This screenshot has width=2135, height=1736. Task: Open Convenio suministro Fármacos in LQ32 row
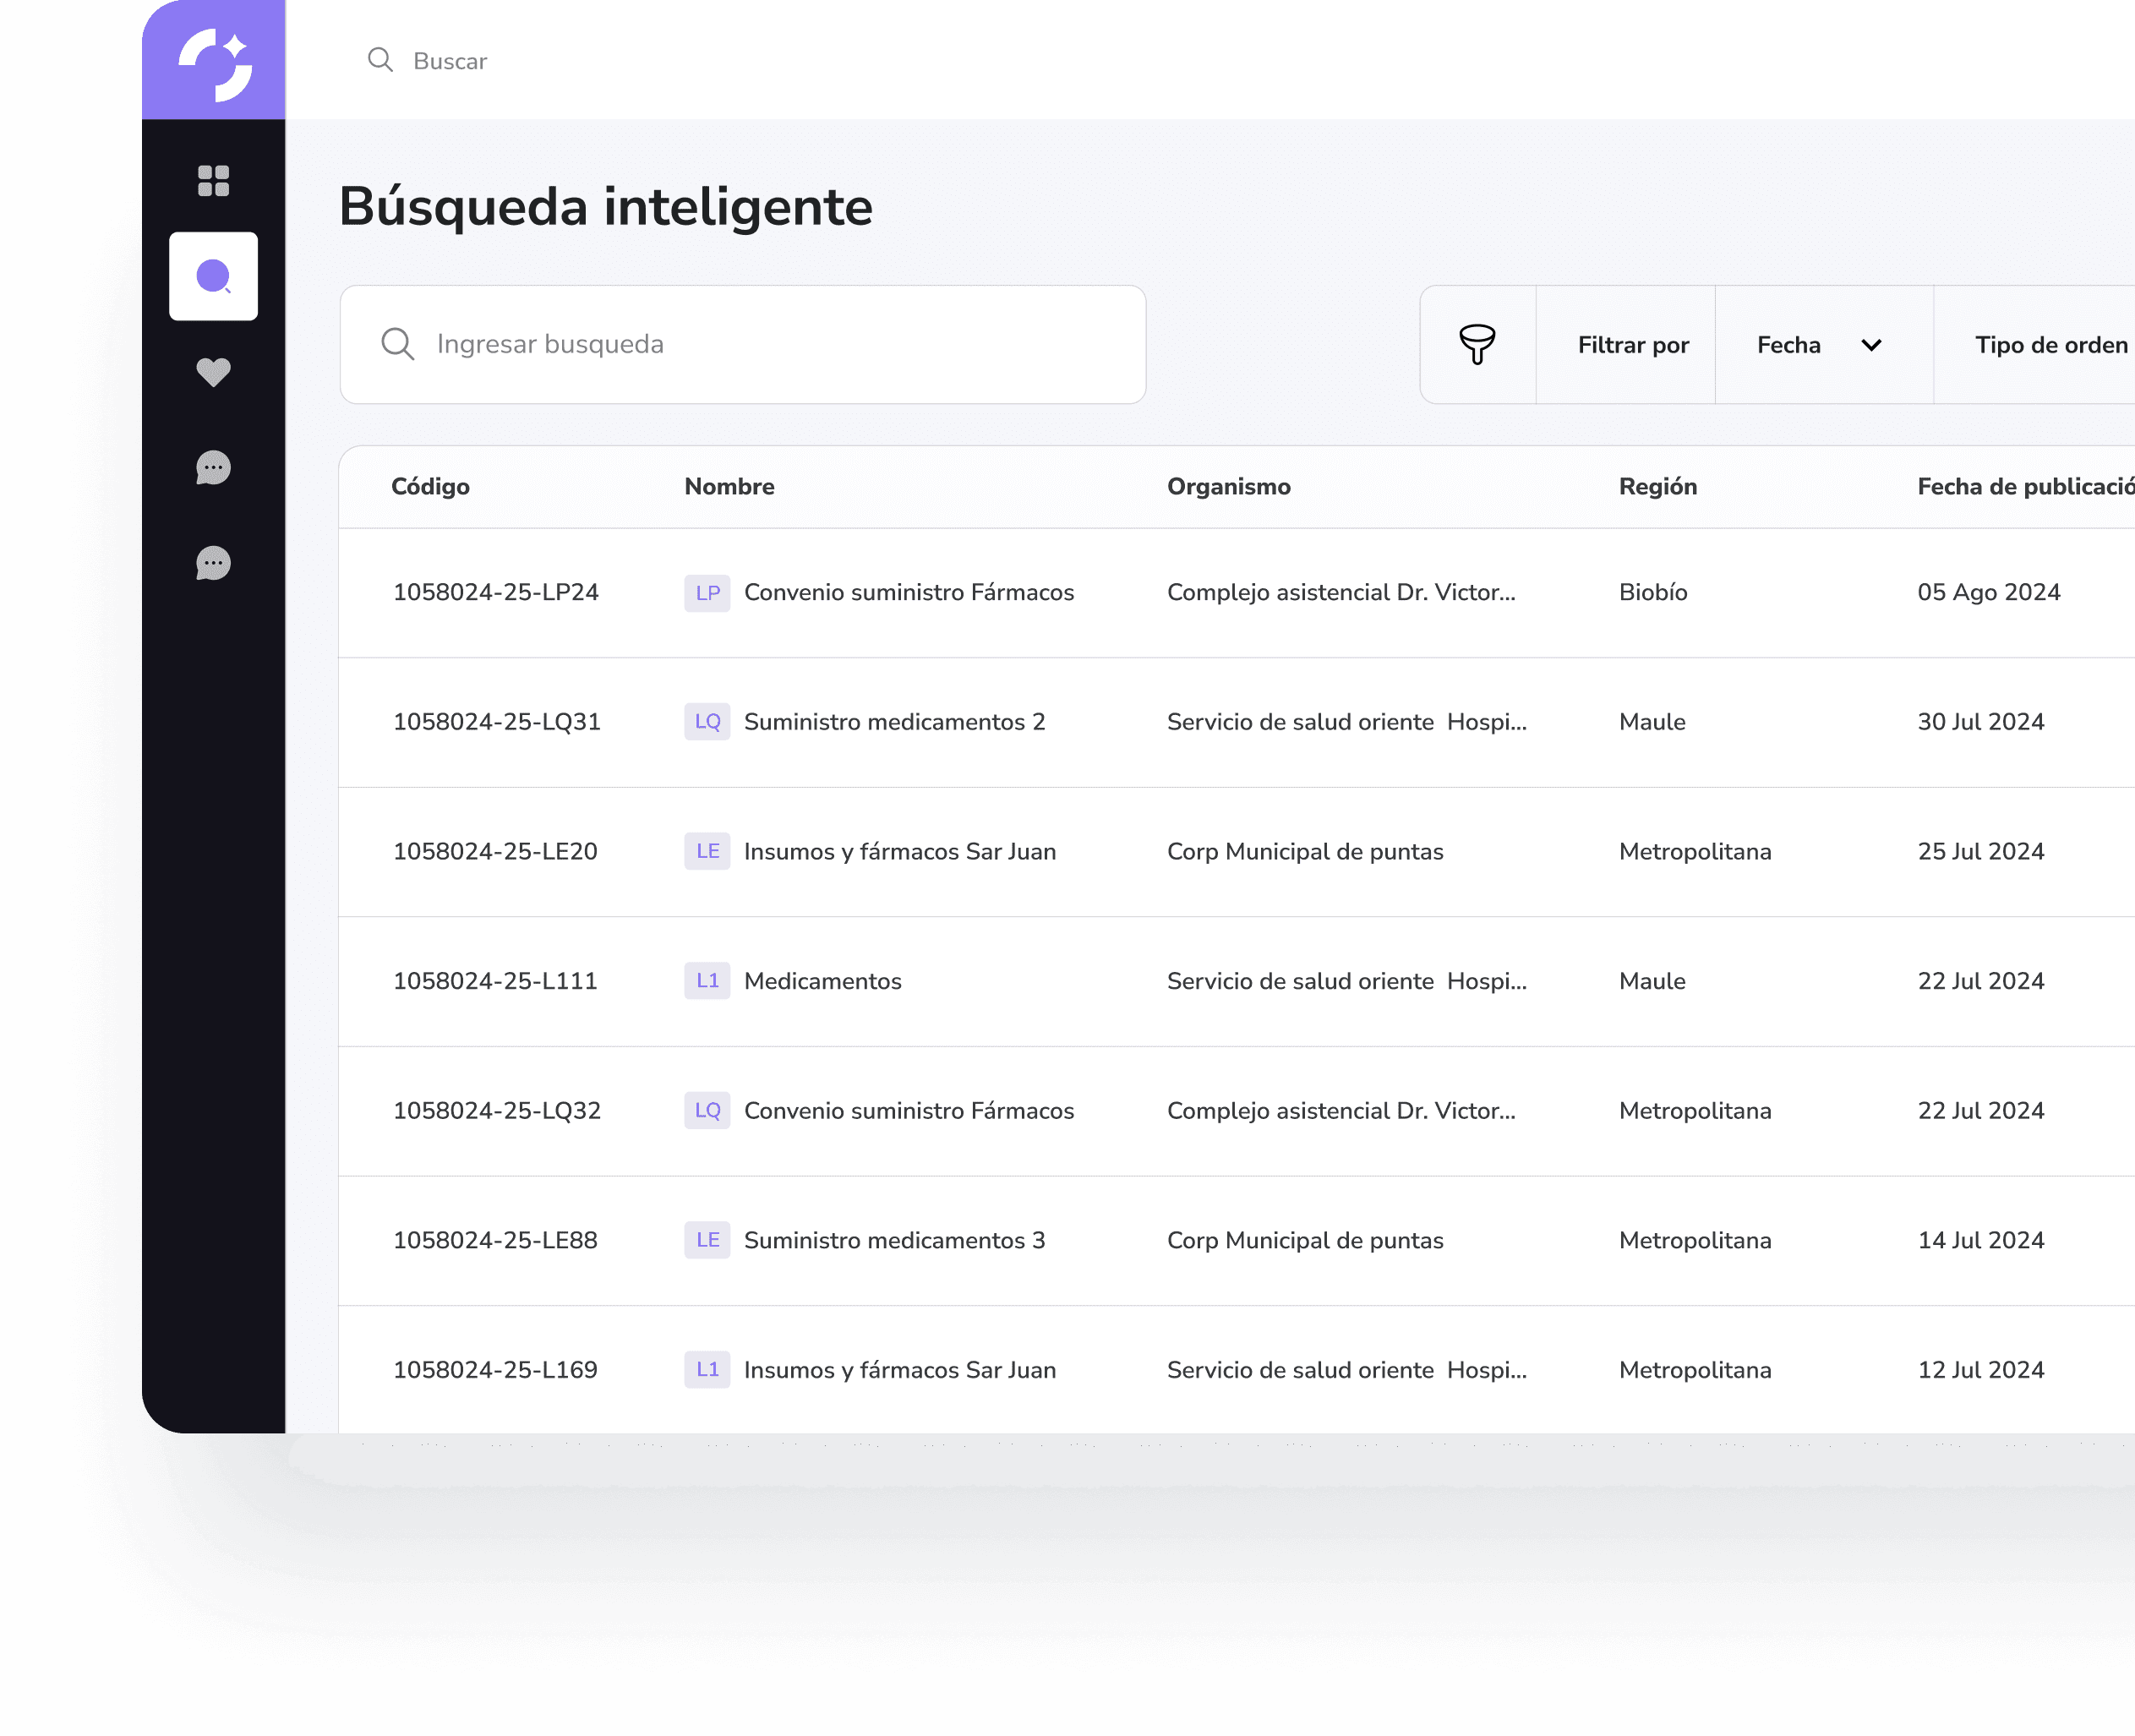coord(909,1111)
